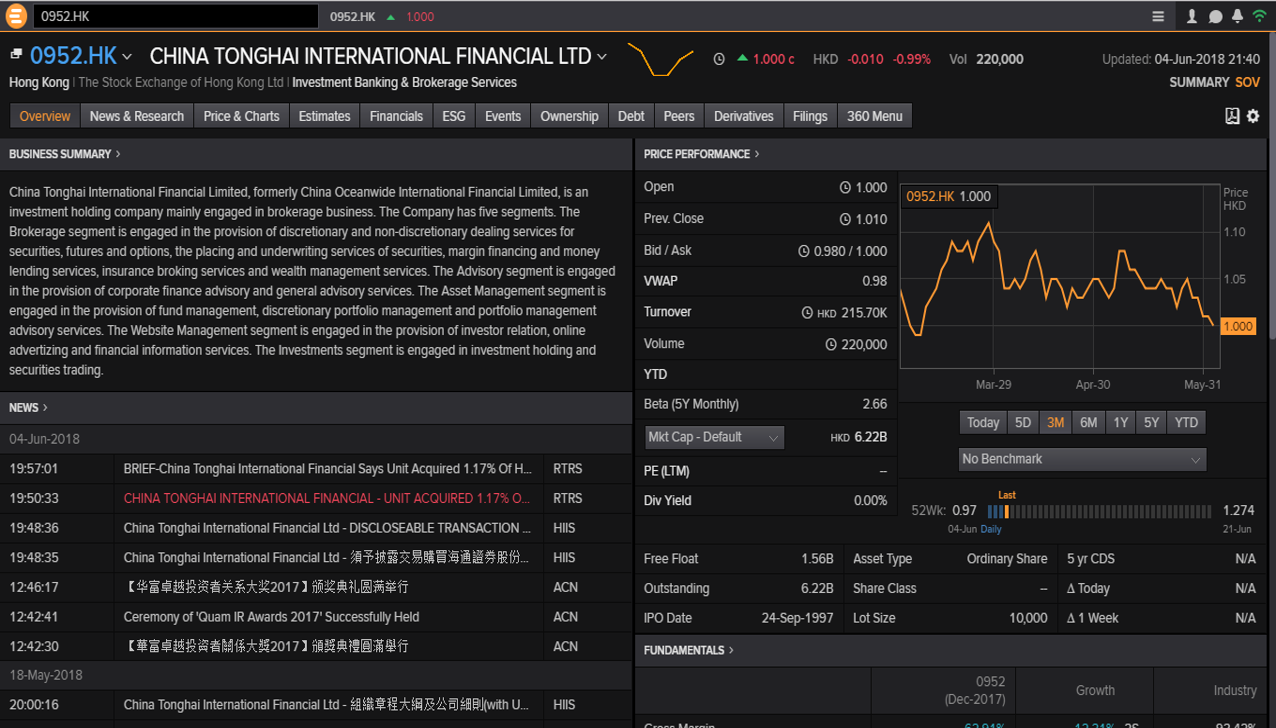Click the clock icon in Volume row

pos(831,344)
